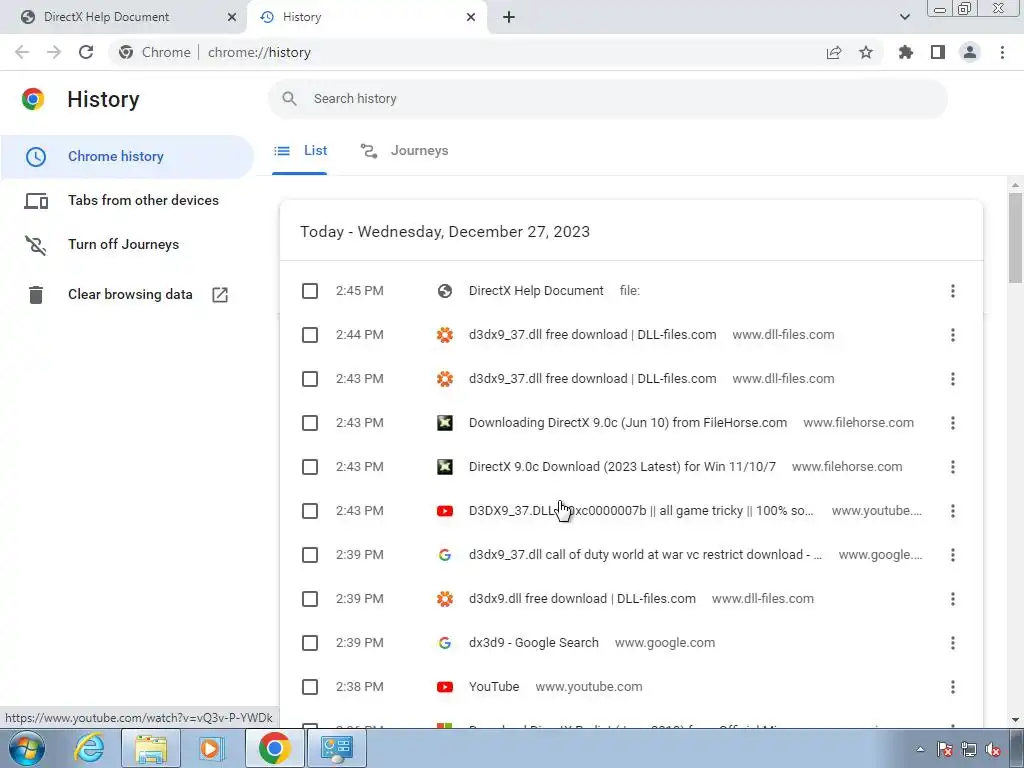Open Windows Media Player on the taskbar
This screenshot has width=1024, height=768.
coord(211,748)
